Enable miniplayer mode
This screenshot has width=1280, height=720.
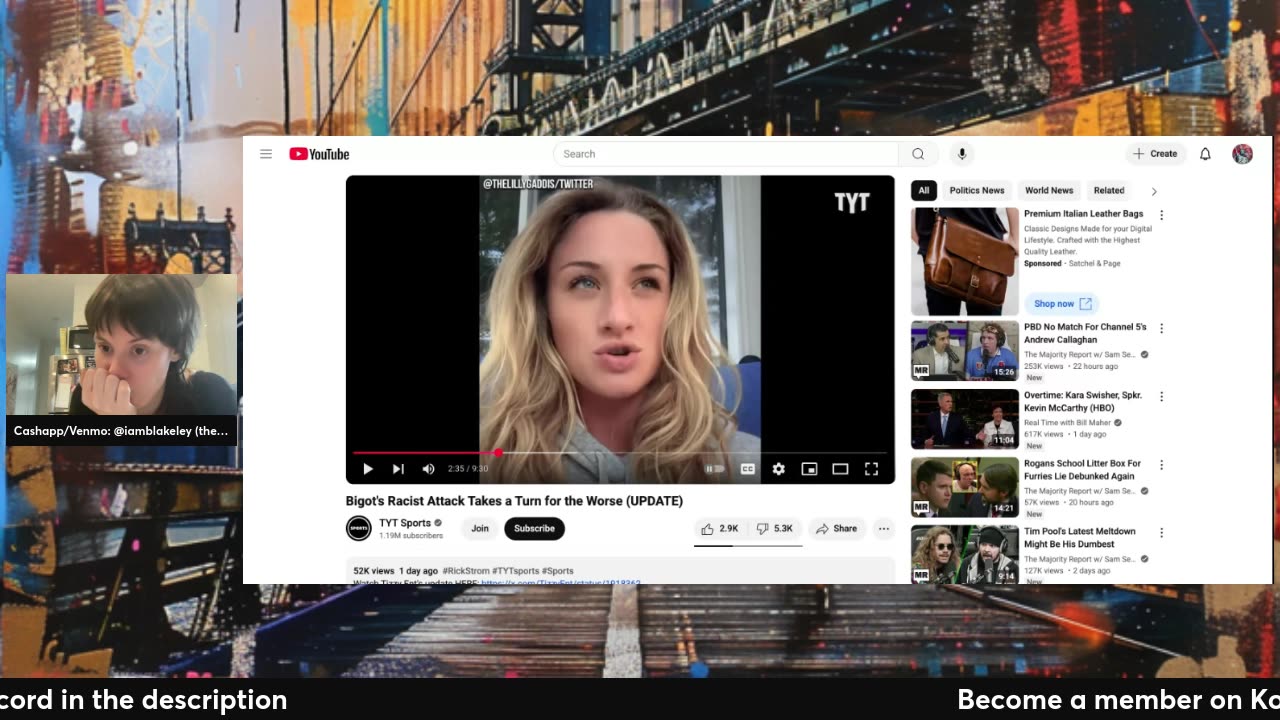coord(809,469)
